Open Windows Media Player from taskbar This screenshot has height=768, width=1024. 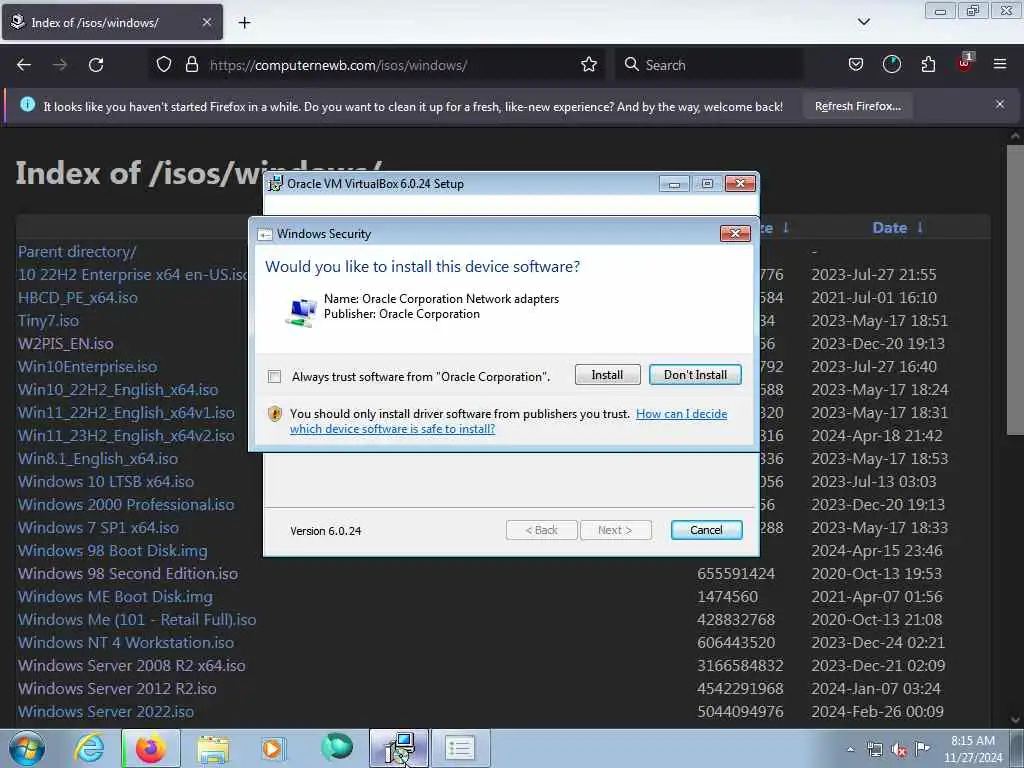point(273,748)
